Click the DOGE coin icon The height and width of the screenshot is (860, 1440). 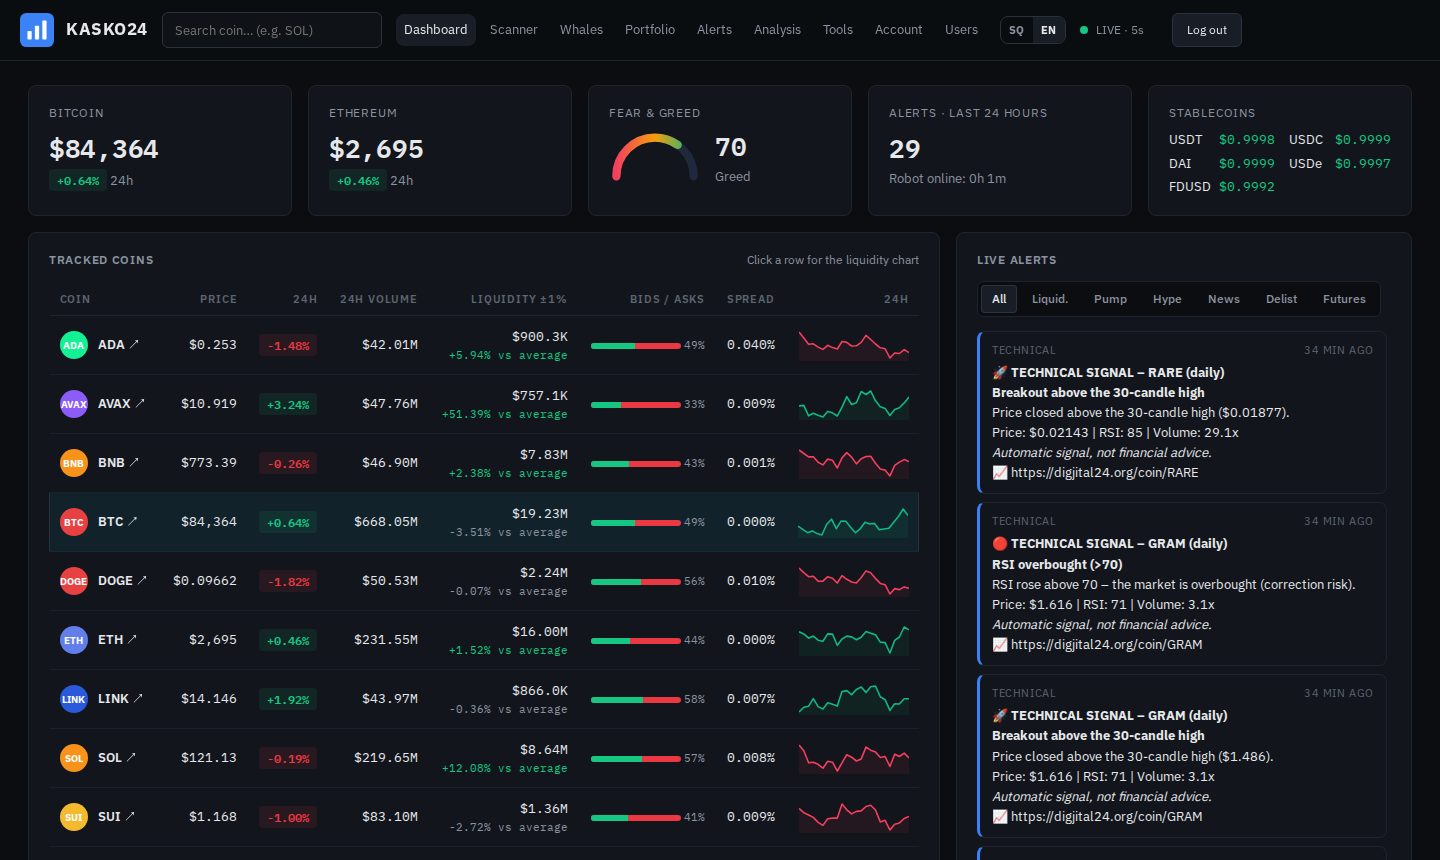[x=74, y=581]
